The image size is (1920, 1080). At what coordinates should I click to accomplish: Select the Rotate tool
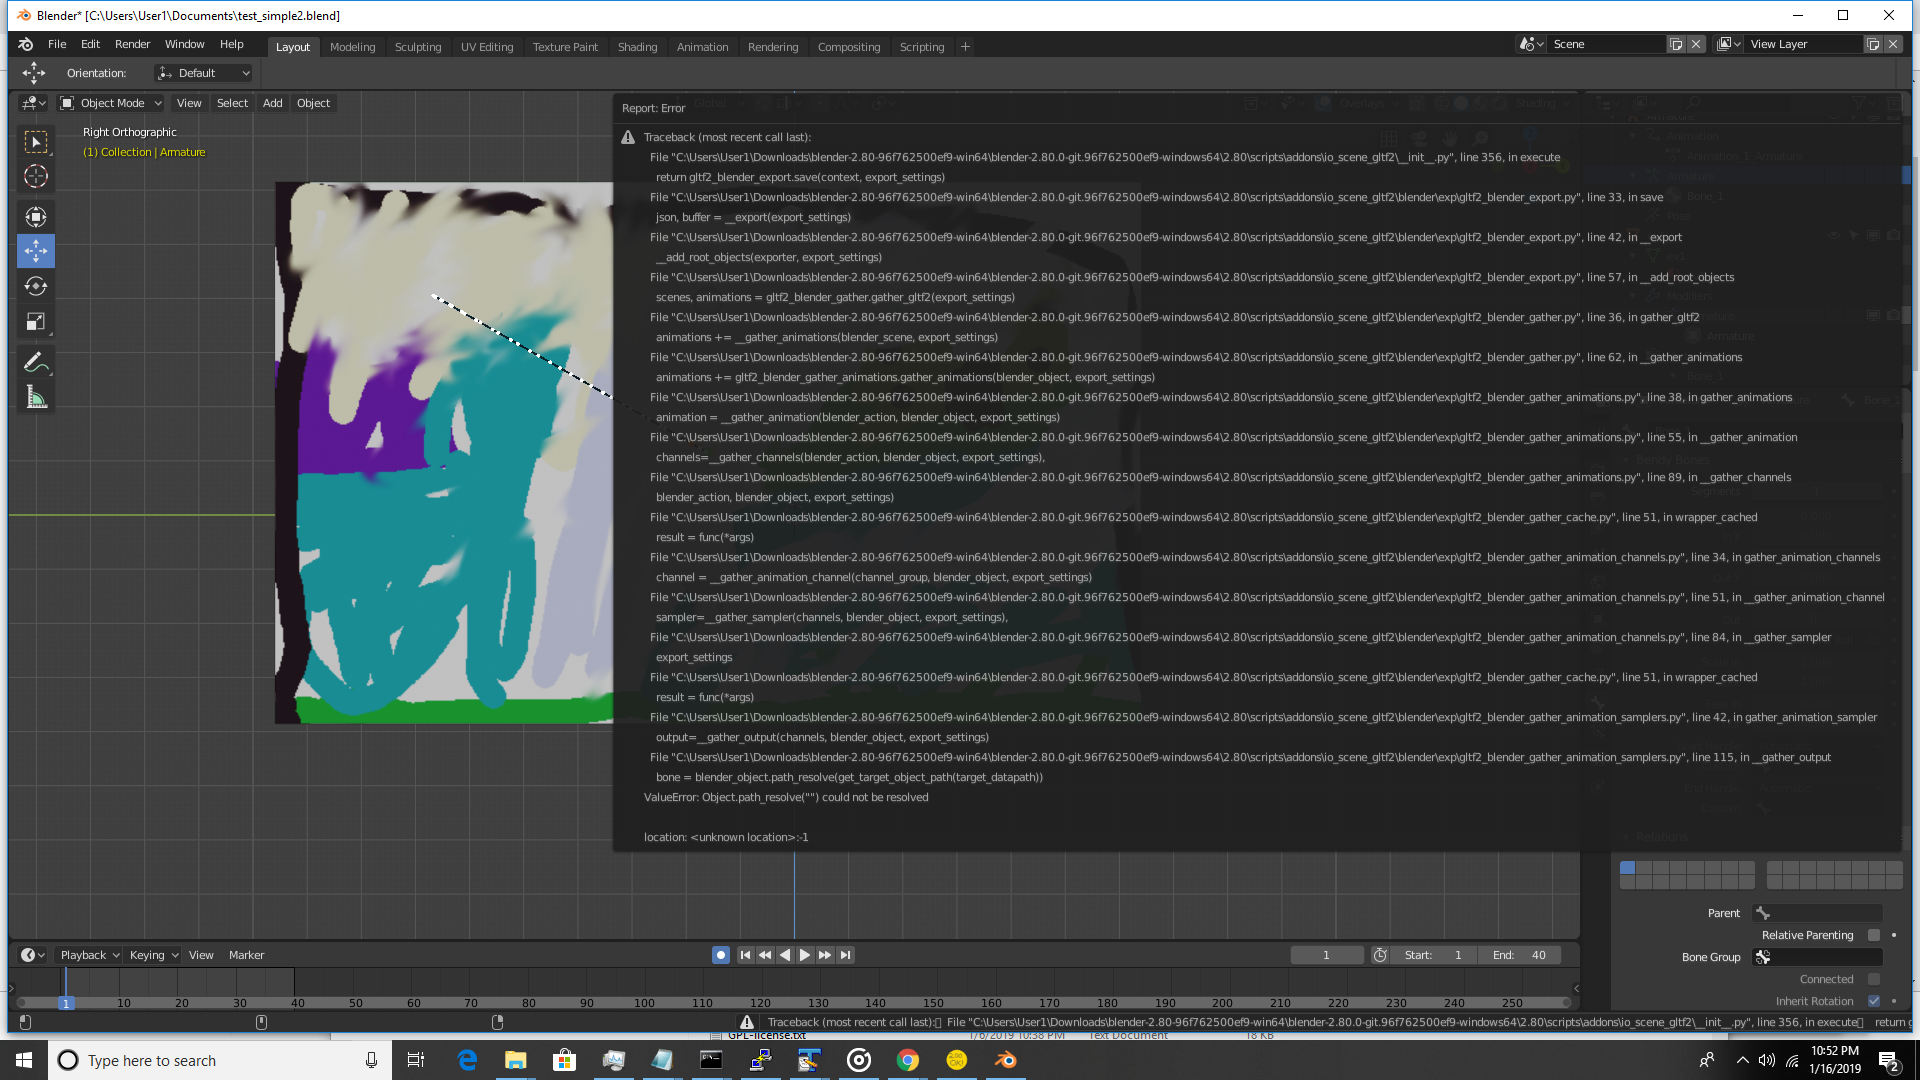pos(36,286)
